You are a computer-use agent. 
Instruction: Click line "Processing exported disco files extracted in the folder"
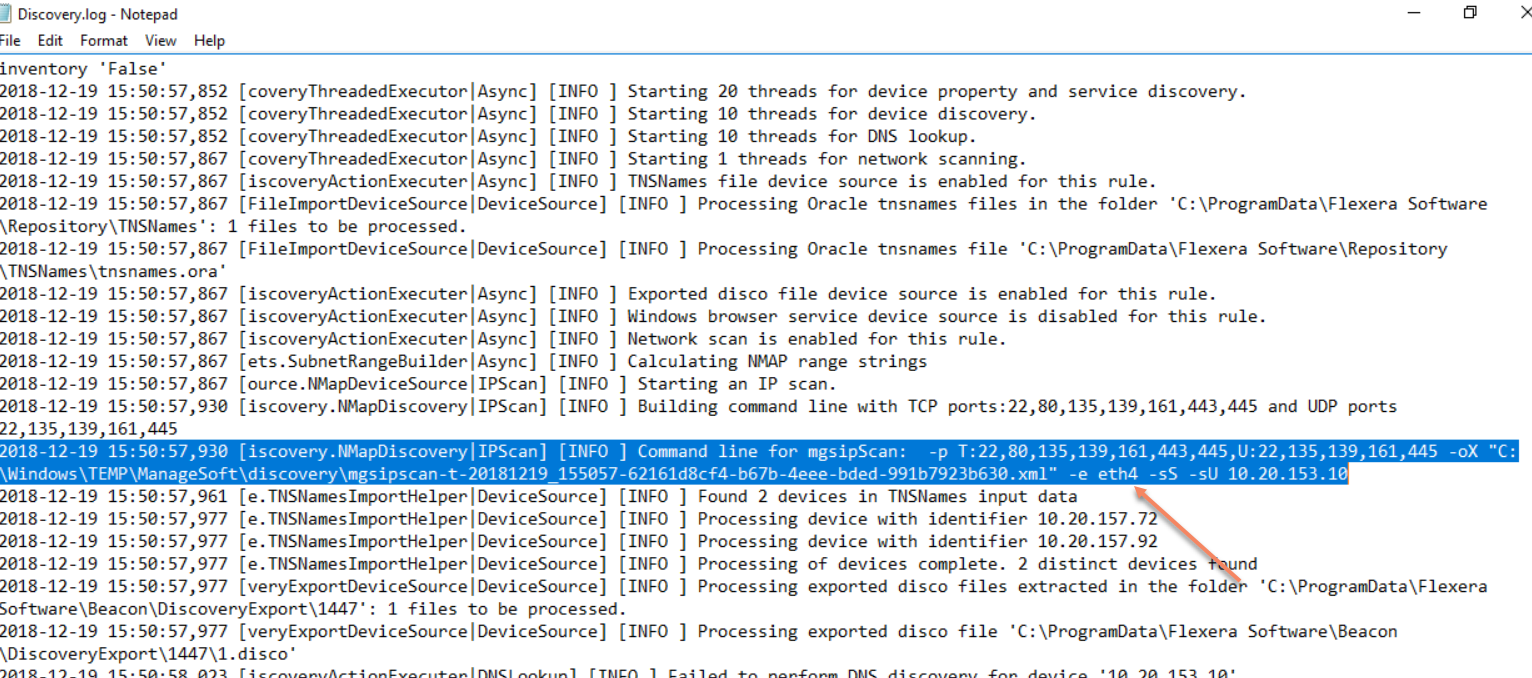[744, 586]
